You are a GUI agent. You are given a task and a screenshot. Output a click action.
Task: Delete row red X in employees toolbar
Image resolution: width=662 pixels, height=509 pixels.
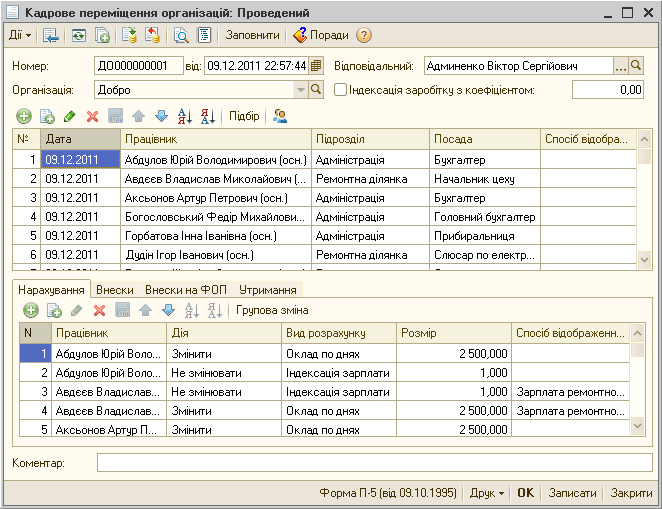92,116
